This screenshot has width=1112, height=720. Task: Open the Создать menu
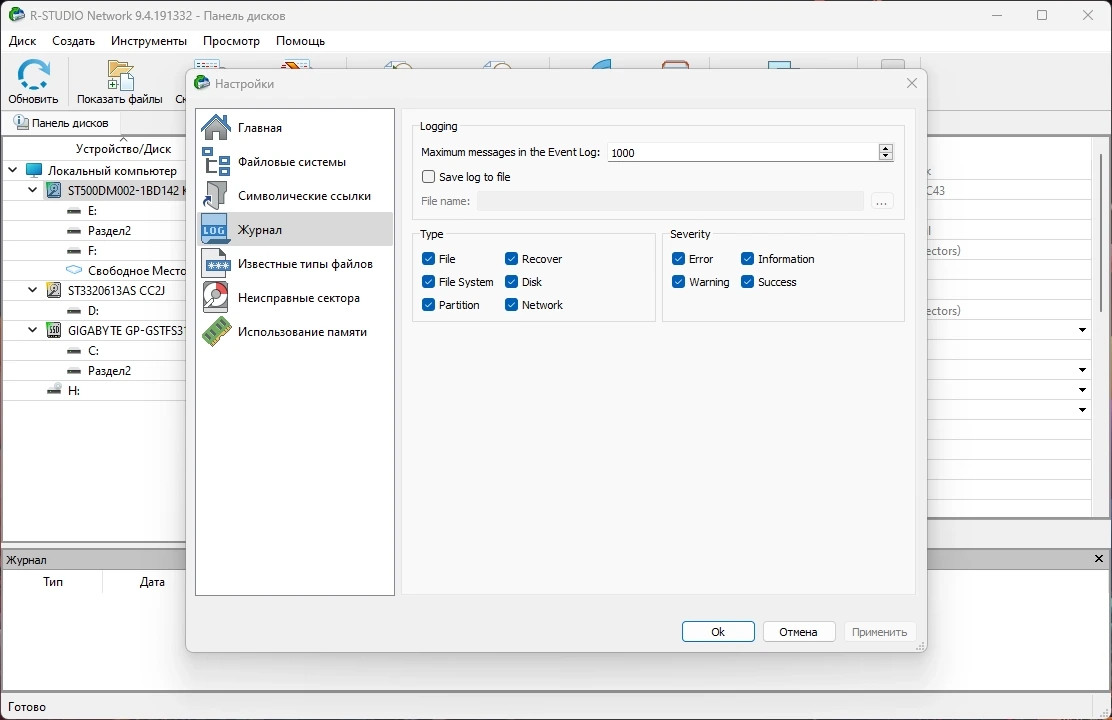74,41
